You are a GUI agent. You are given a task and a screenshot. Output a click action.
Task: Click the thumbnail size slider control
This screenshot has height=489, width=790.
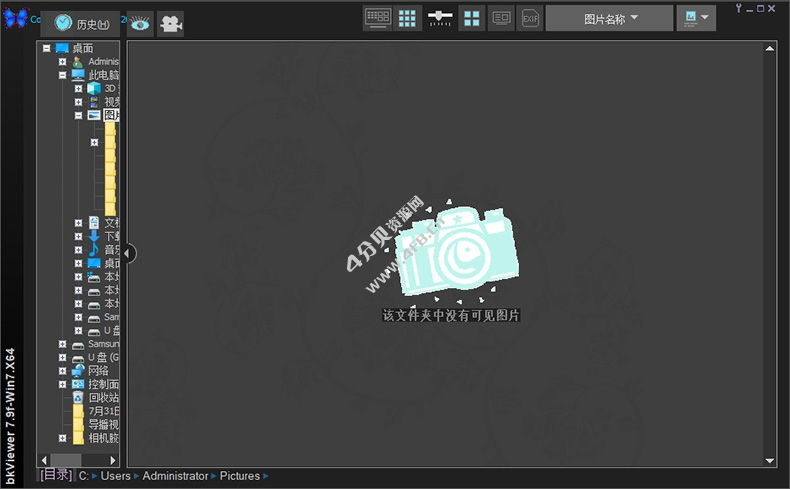click(440, 17)
